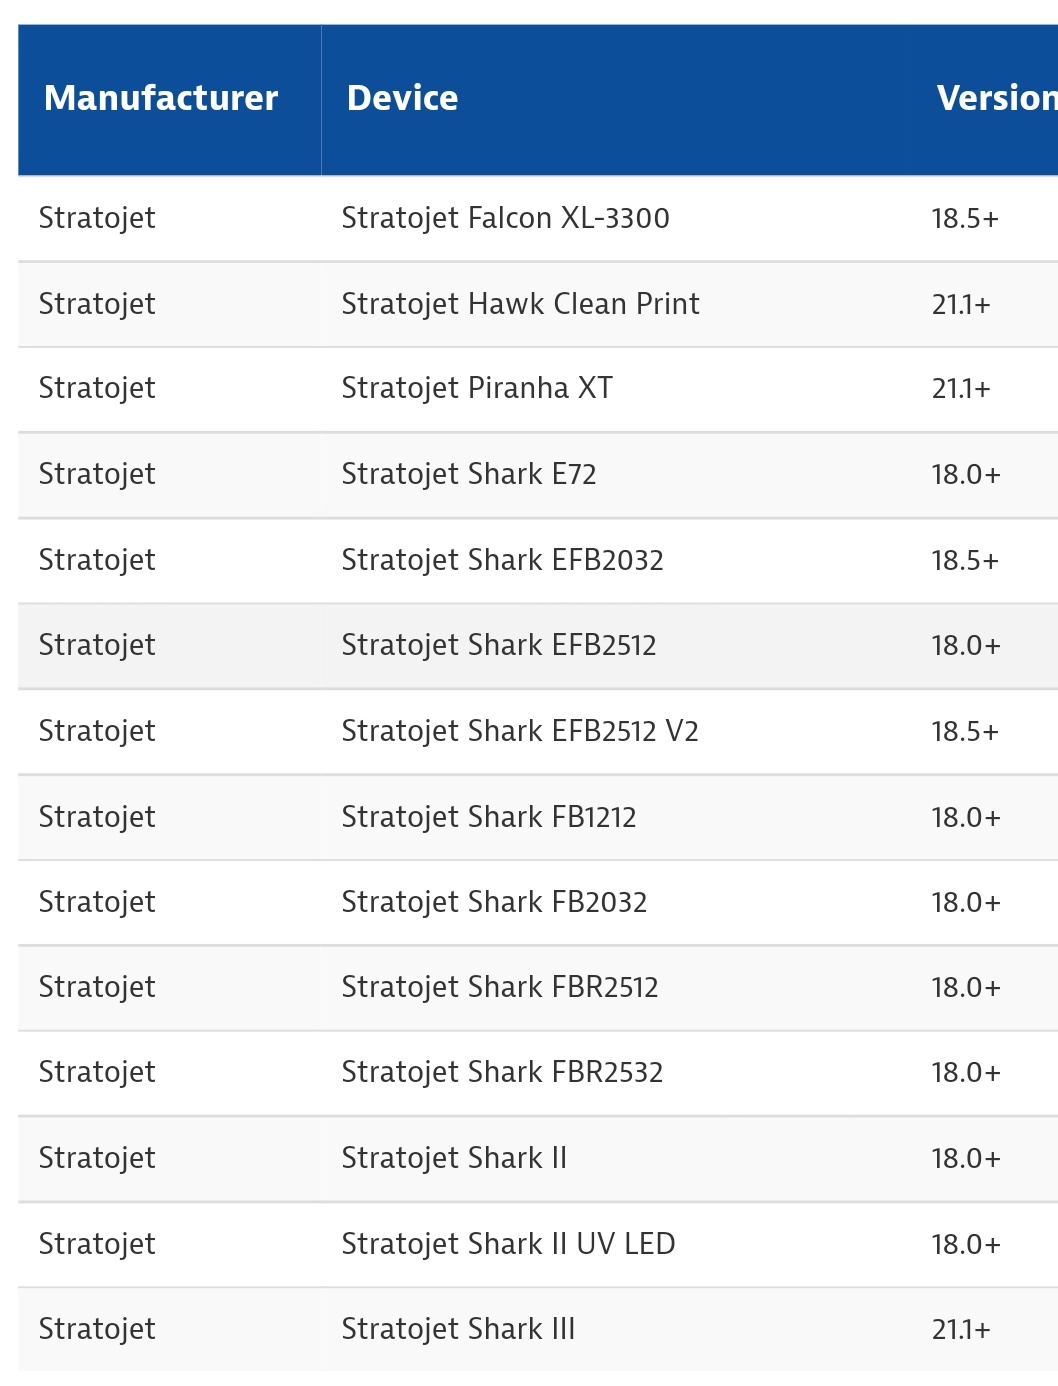
Task: Click manufacturer cell in Piranha XT row
Action: [x=97, y=388]
